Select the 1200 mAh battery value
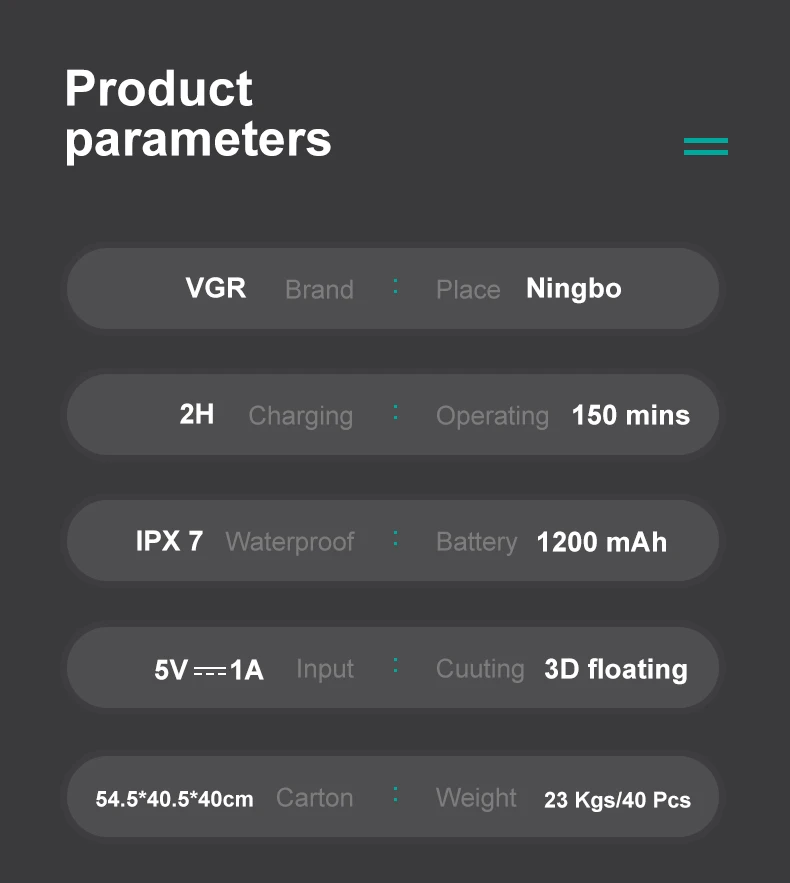 (x=601, y=542)
